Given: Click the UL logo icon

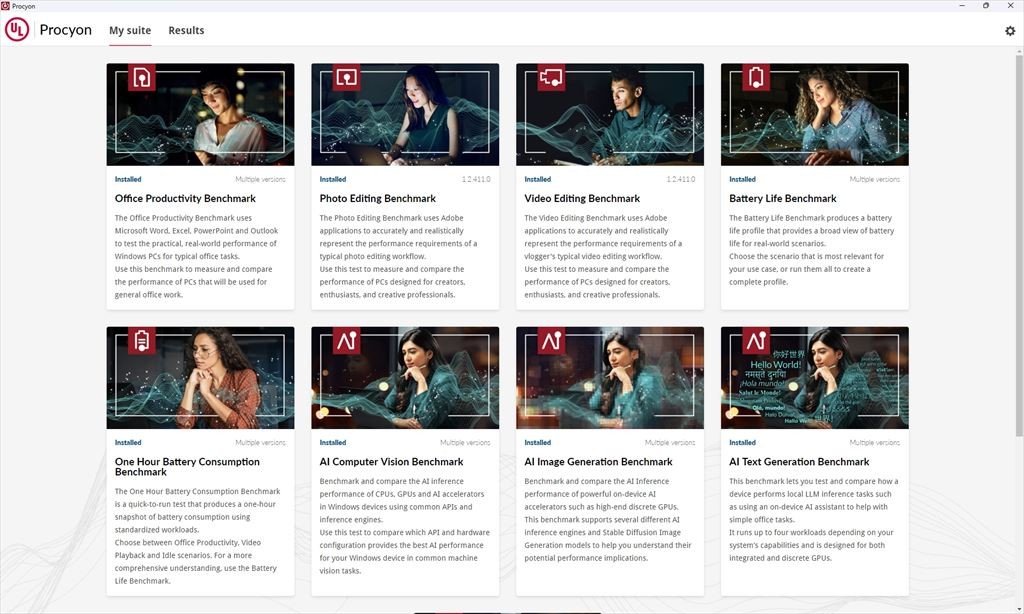Looking at the screenshot, I should pos(17,29).
